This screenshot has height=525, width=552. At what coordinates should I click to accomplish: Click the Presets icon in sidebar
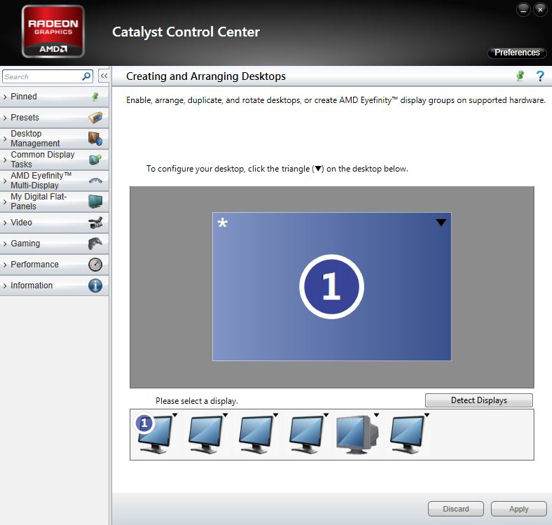coord(95,117)
